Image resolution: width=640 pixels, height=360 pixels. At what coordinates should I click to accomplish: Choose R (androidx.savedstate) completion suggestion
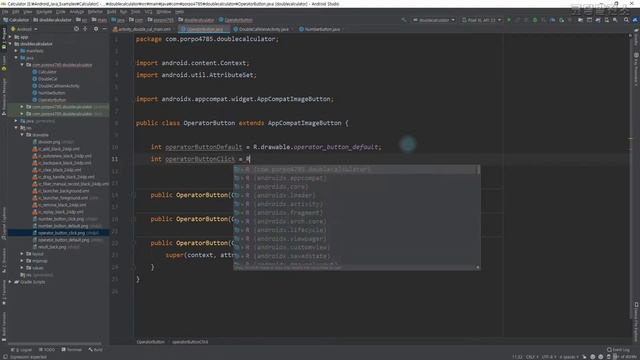click(x=356, y=256)
